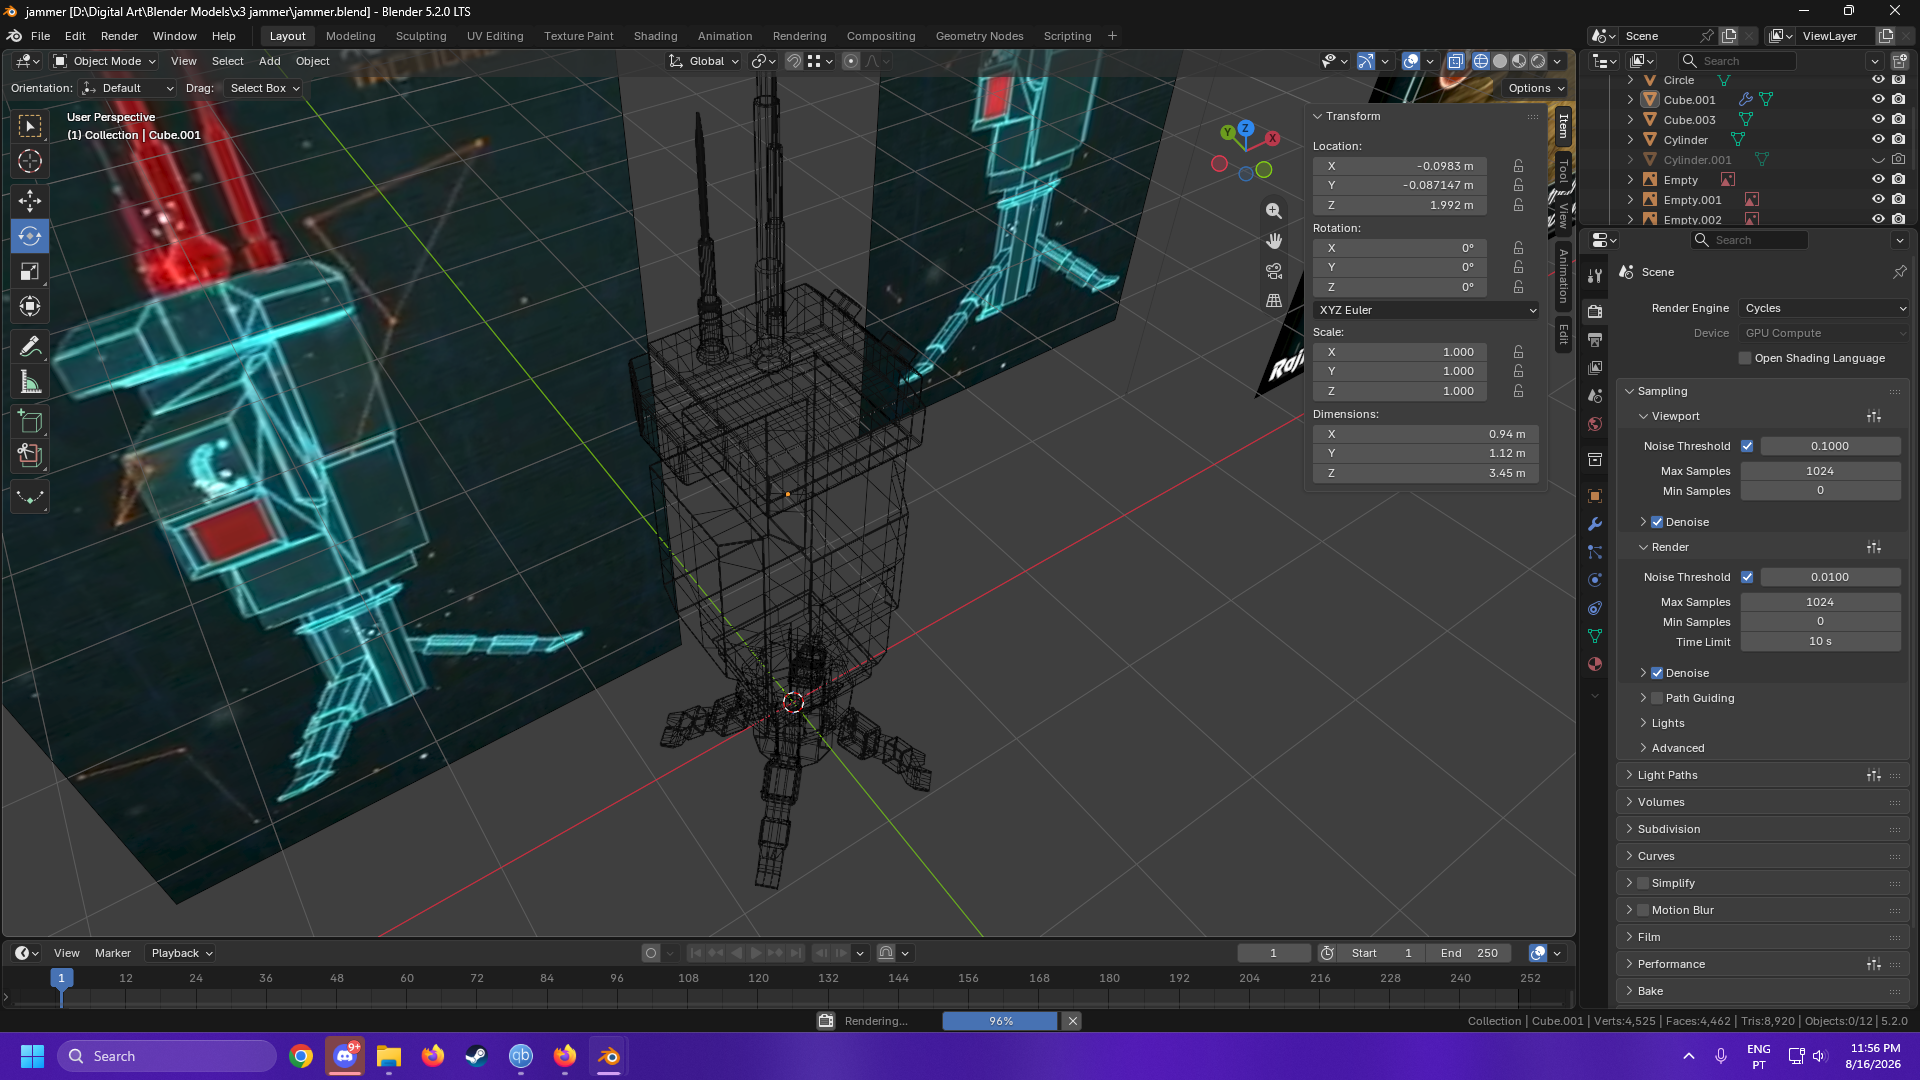Add a new workspace tab

click(x=1112, y=36)
